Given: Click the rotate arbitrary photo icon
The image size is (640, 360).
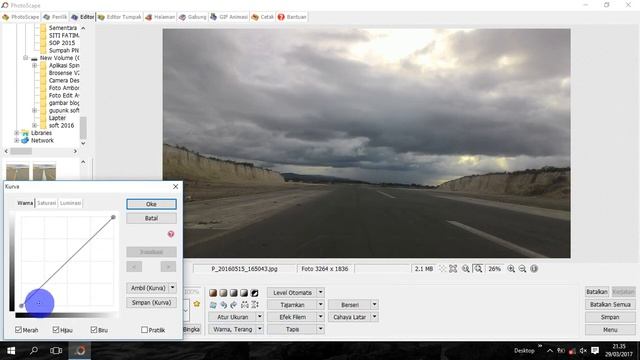Looking at the screenshot, I should [x=213, y=304].
